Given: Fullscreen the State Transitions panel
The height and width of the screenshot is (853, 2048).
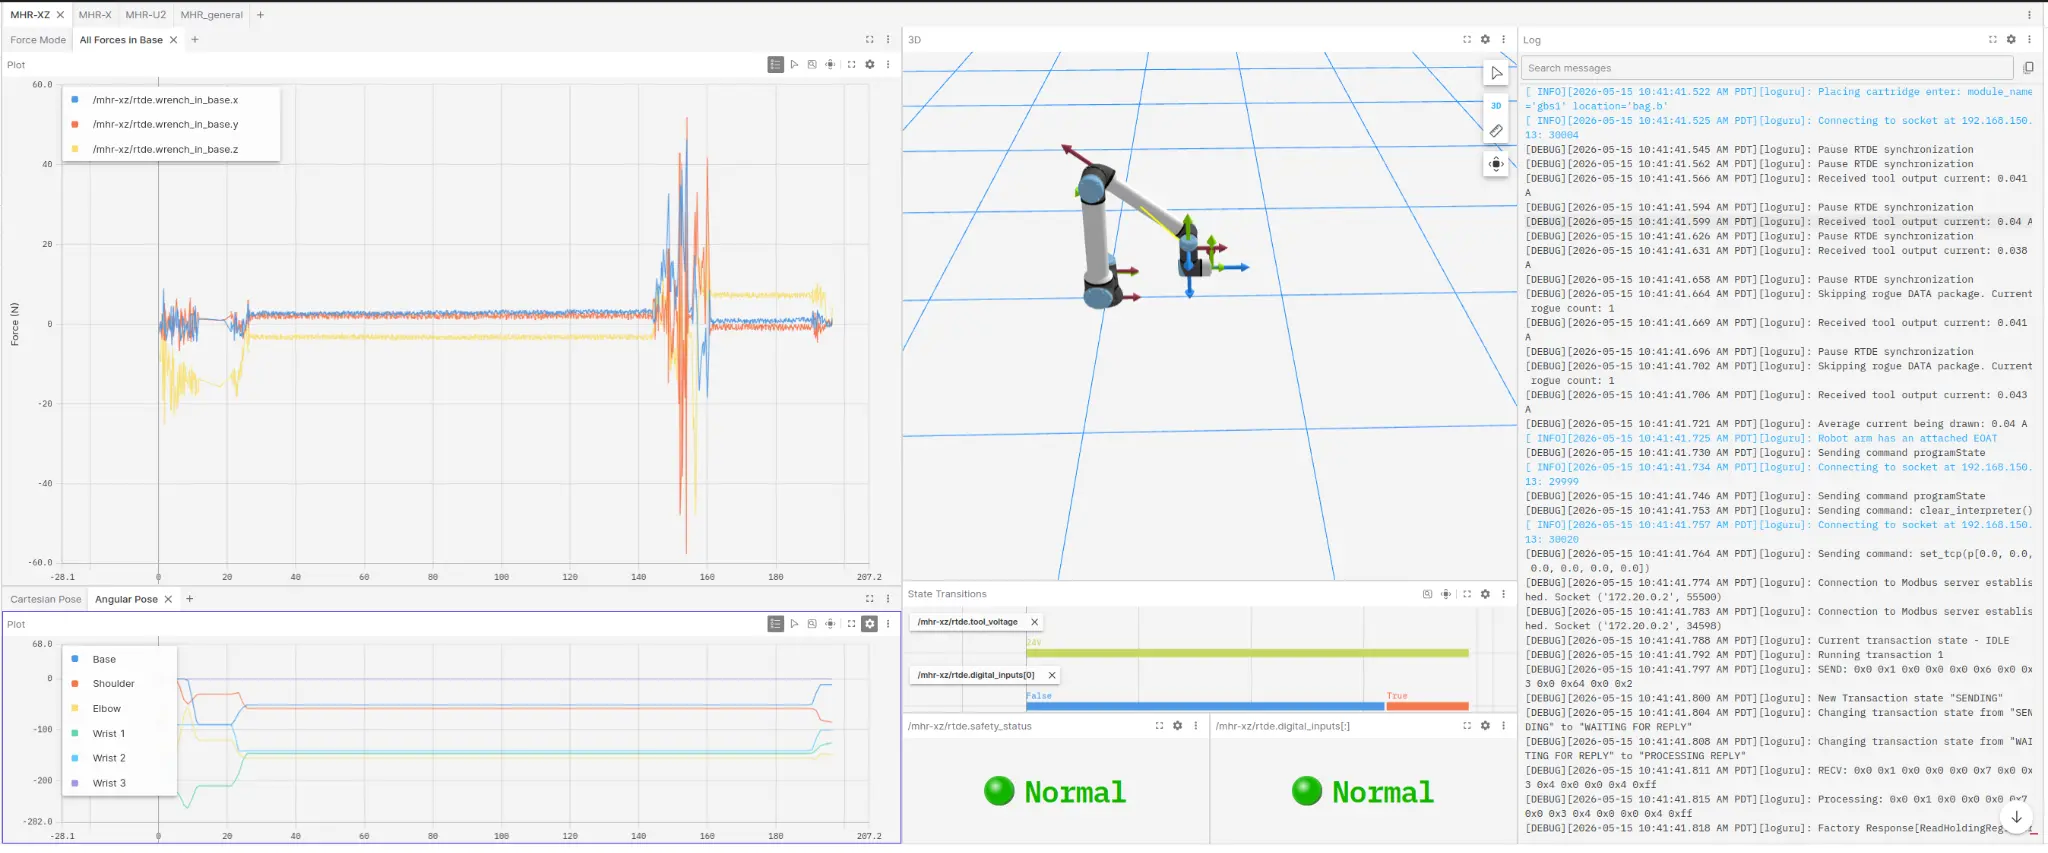Looking at the screenshot, I should point(1467,594).
